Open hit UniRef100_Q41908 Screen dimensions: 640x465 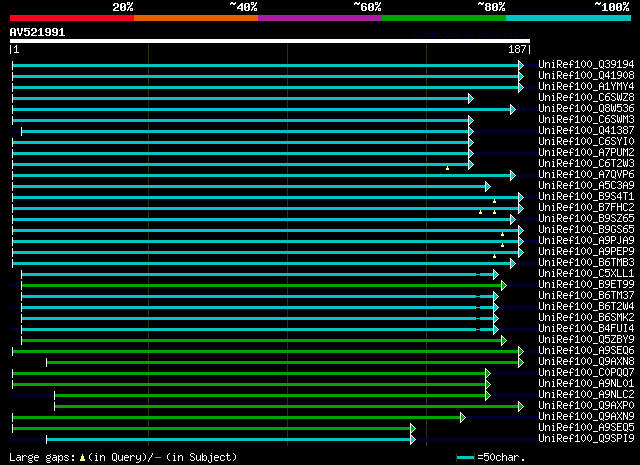(x=586, y=76)
